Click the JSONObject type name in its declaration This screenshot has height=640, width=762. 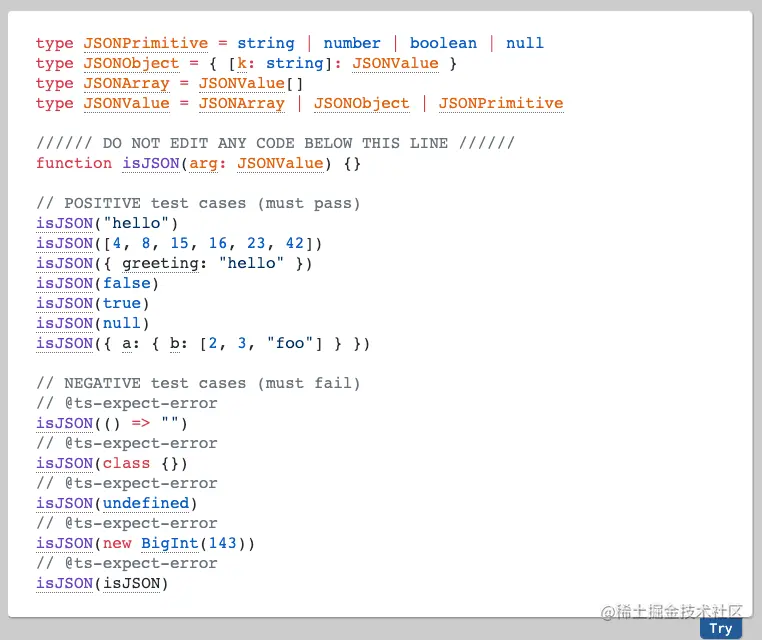(131, 63)
